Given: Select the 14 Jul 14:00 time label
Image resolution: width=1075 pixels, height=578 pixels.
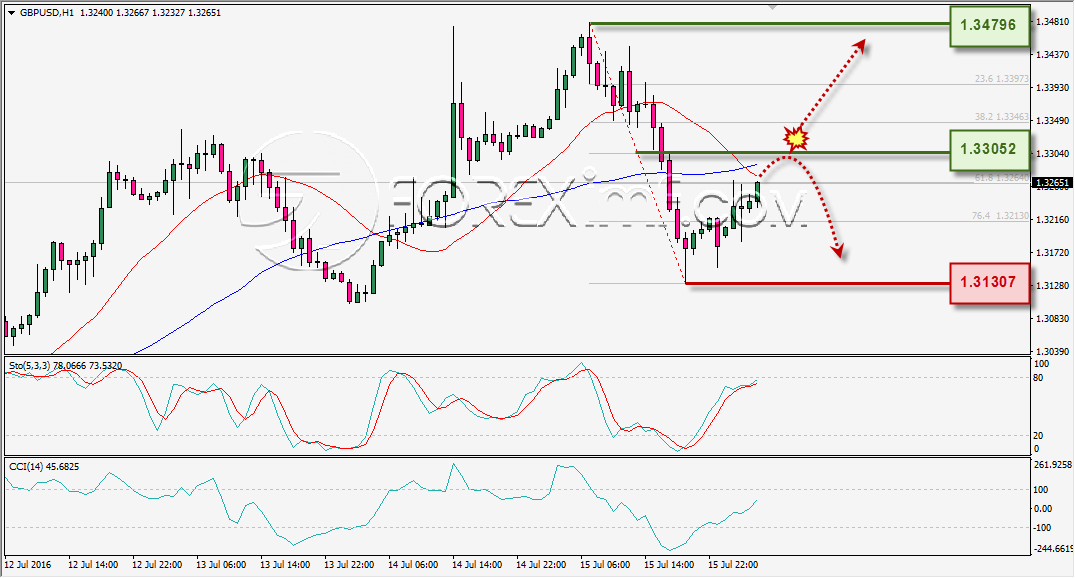Looking at the screenshot, I should click(477, 565).
